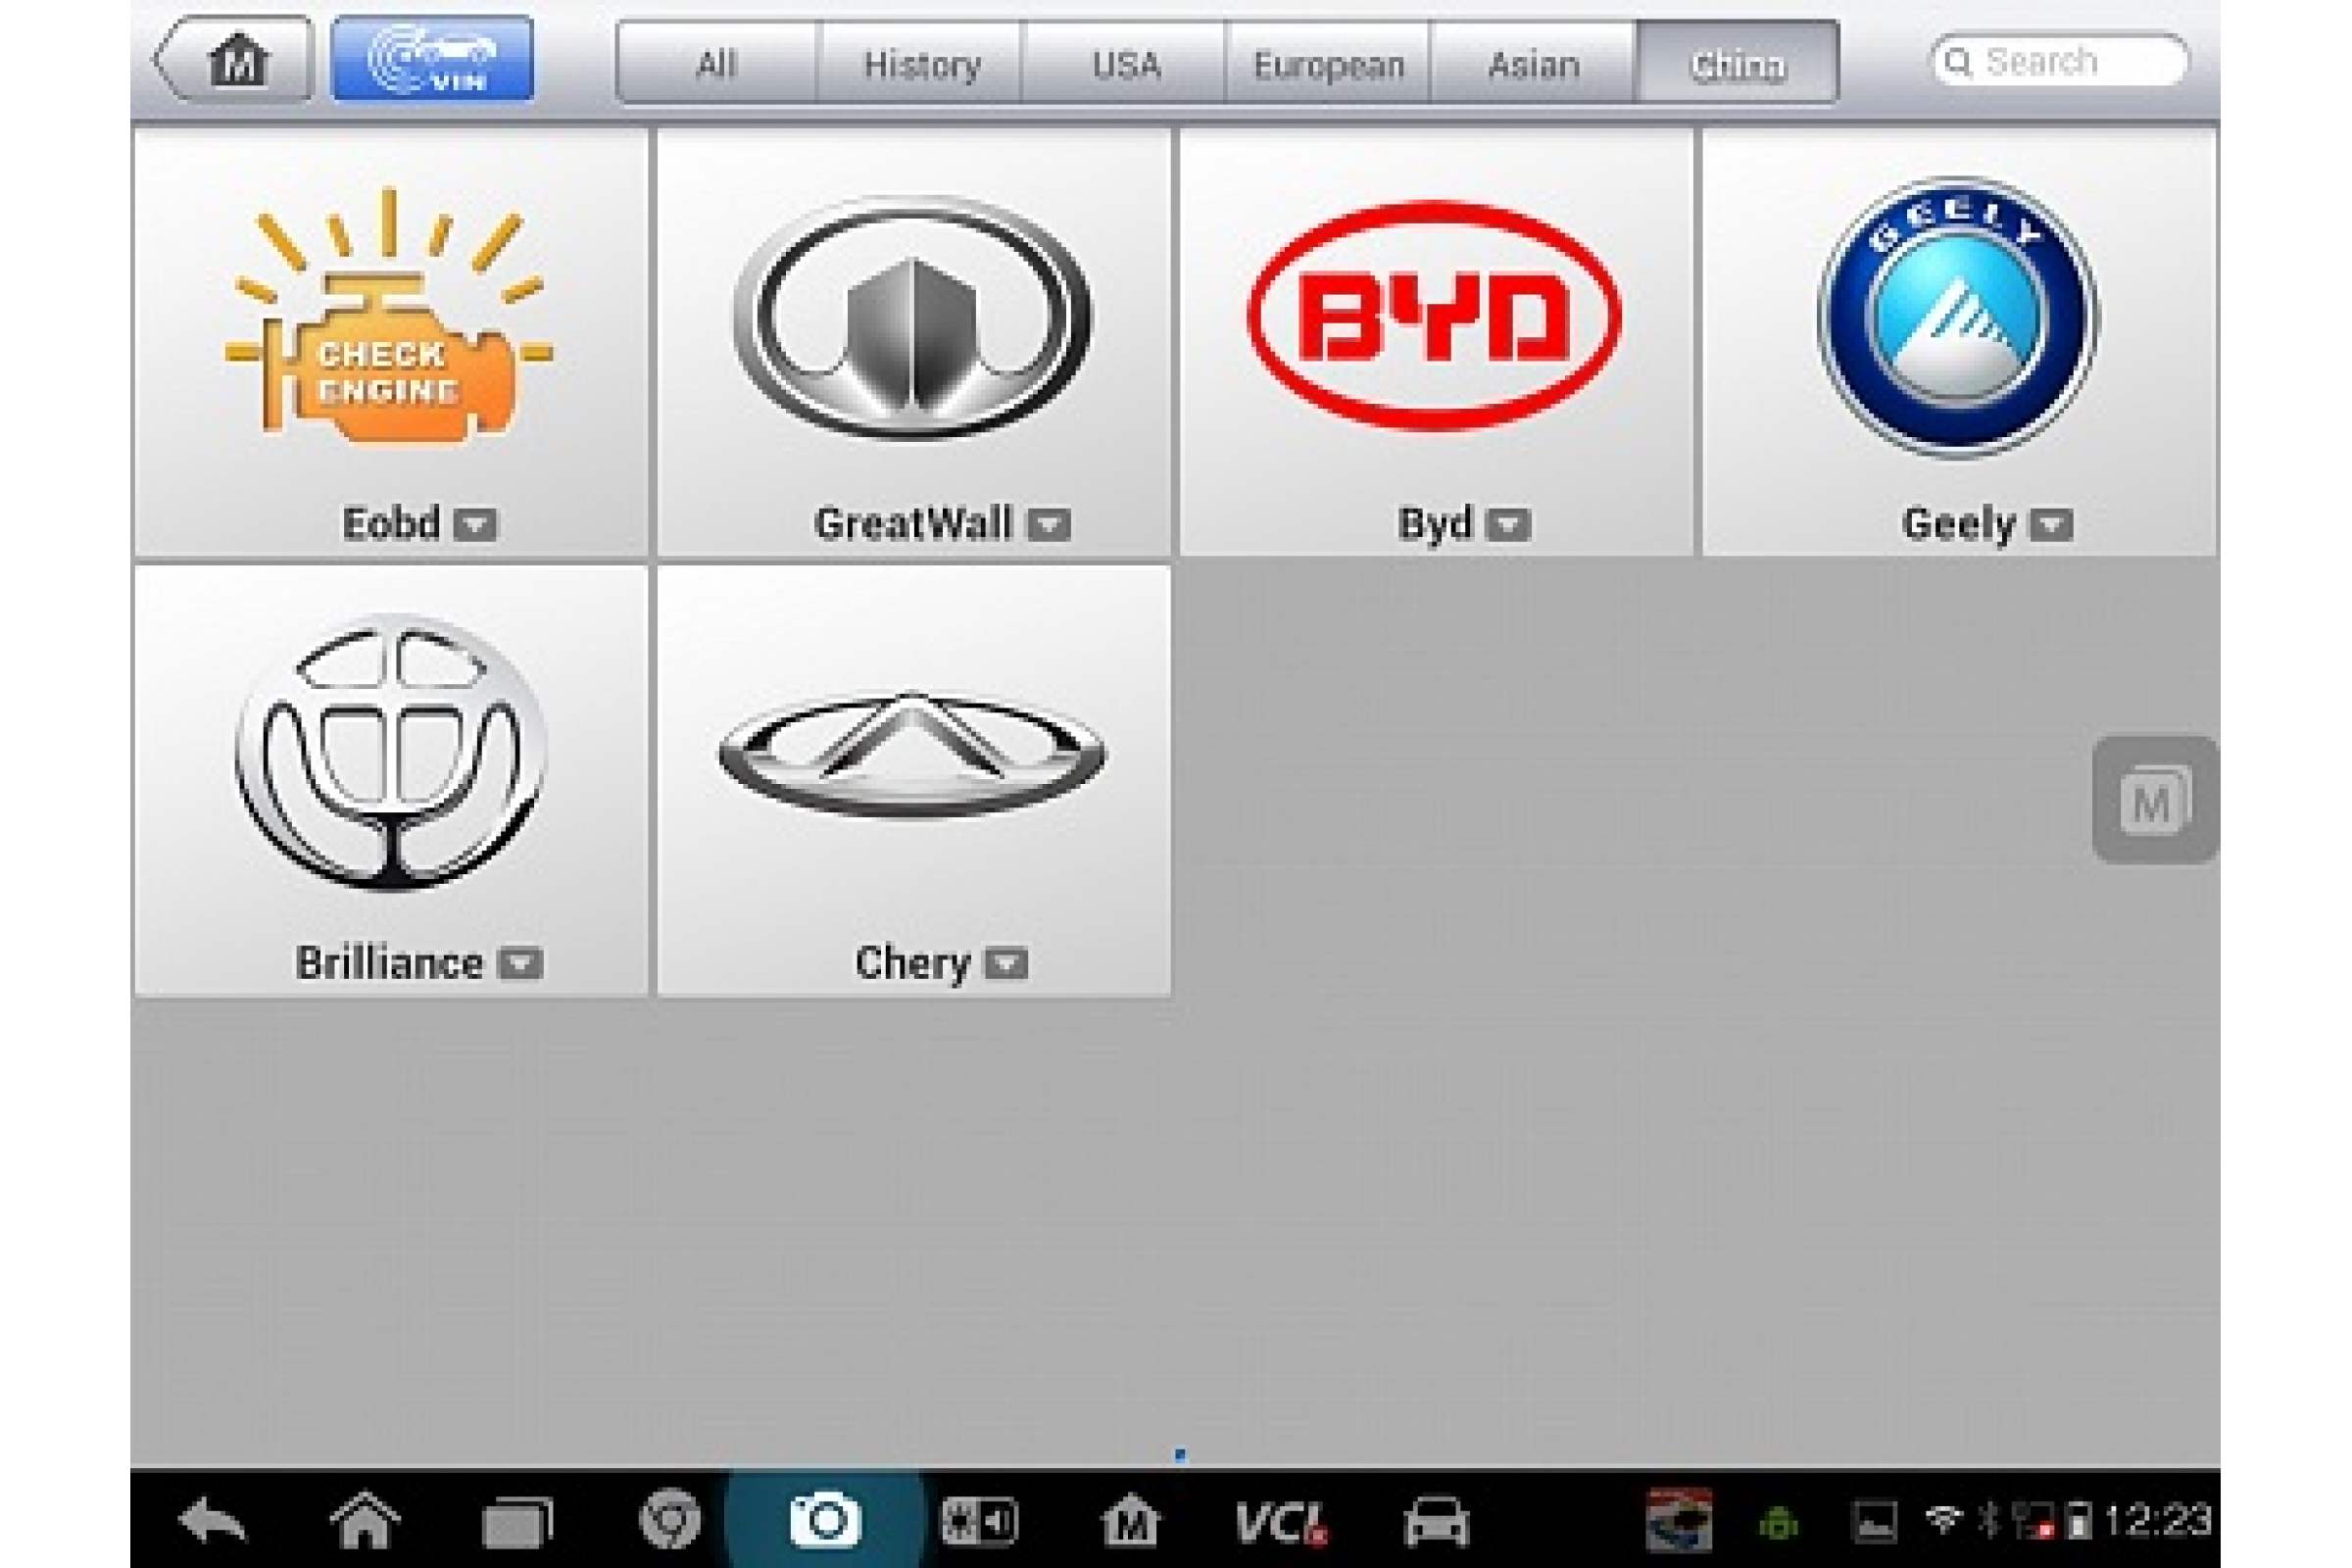Tap the floating M shortcut button
This screenshot has width=2352, height=1568.
2155,800
